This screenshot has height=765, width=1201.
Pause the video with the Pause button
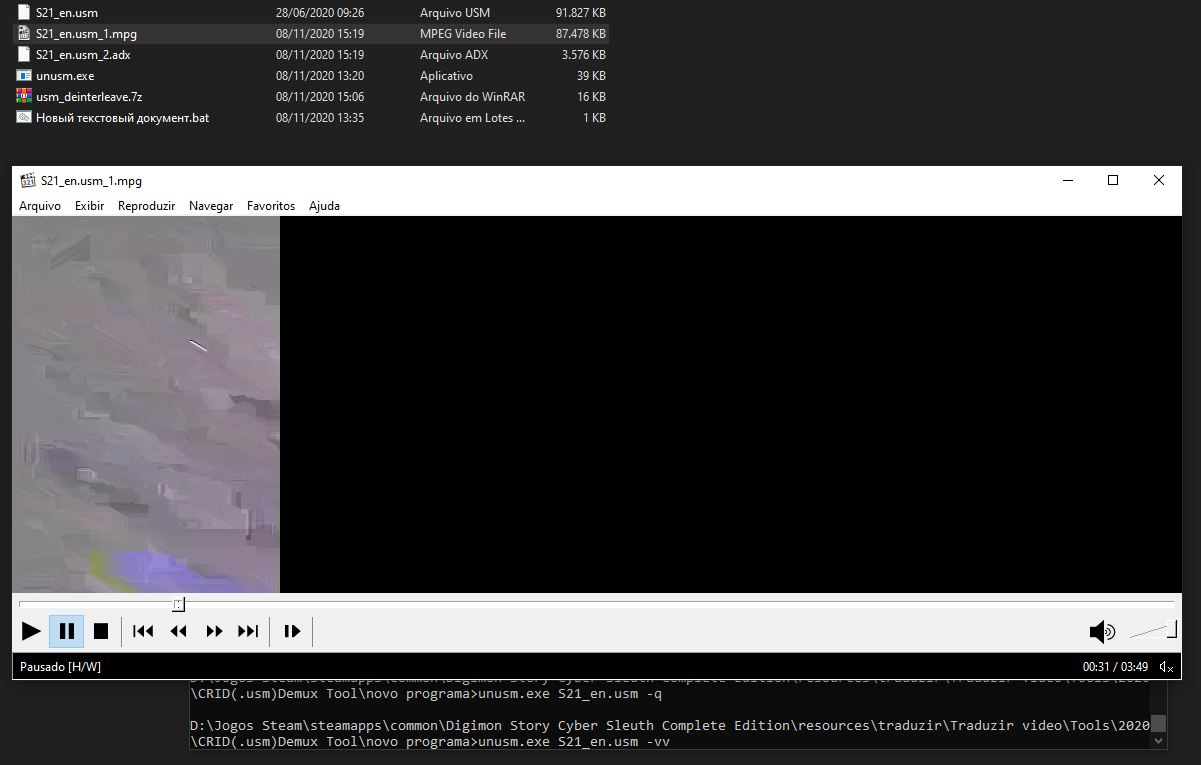click(x=67, y=631)
